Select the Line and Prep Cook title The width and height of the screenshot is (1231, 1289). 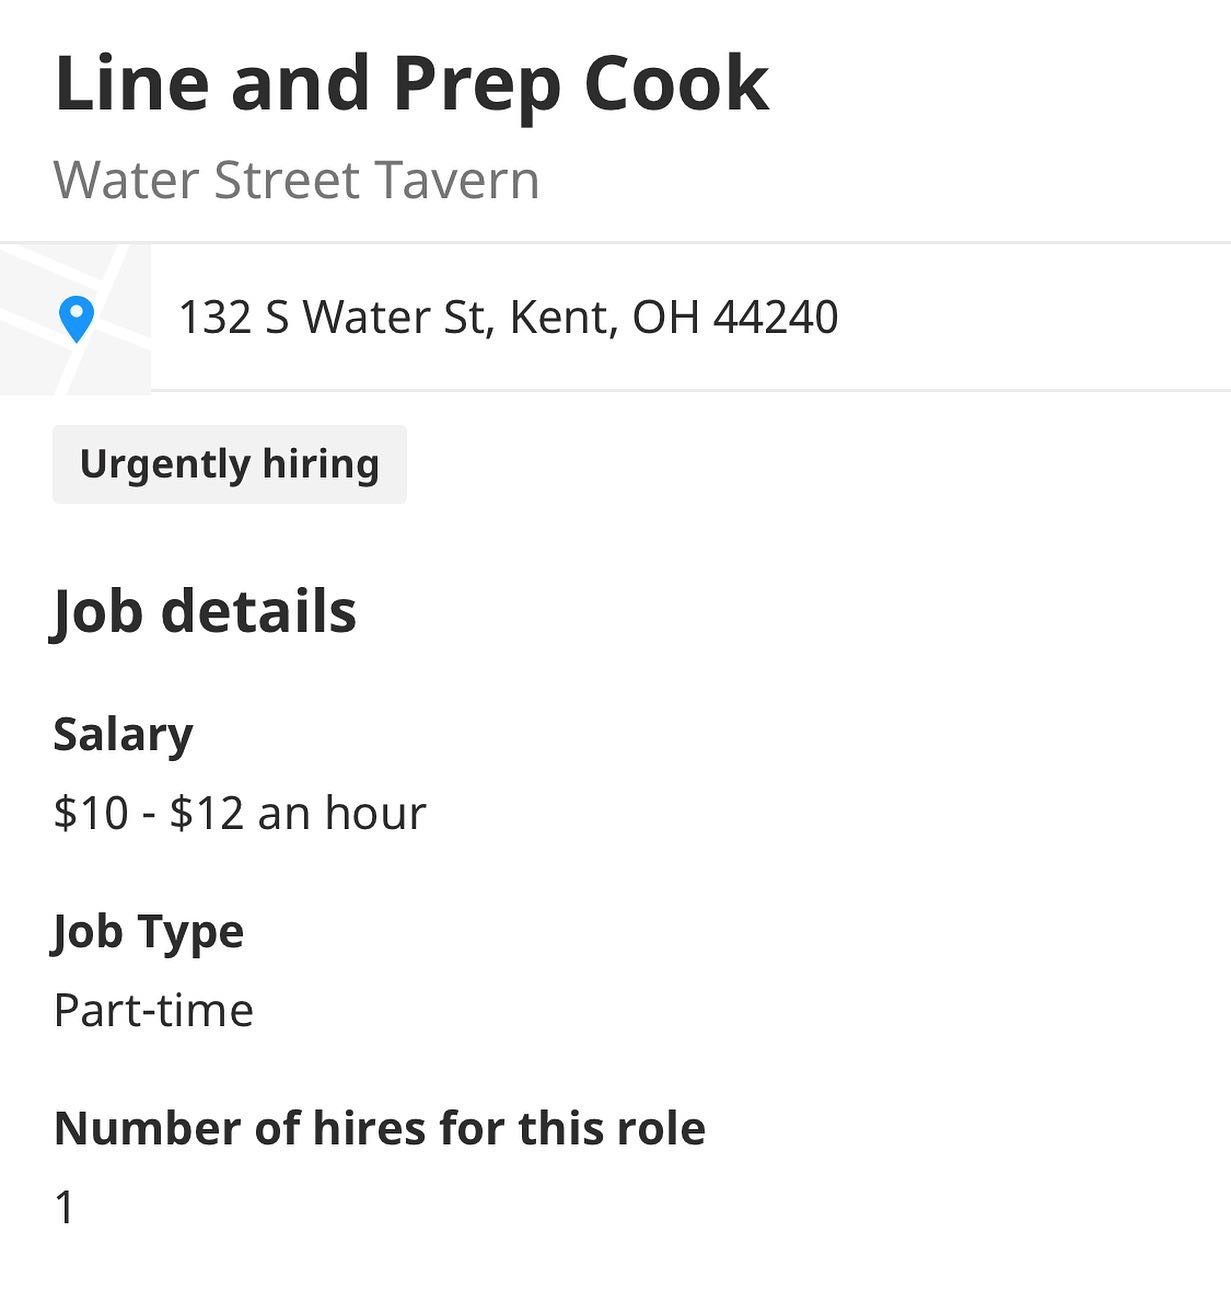tap(412, 85)
